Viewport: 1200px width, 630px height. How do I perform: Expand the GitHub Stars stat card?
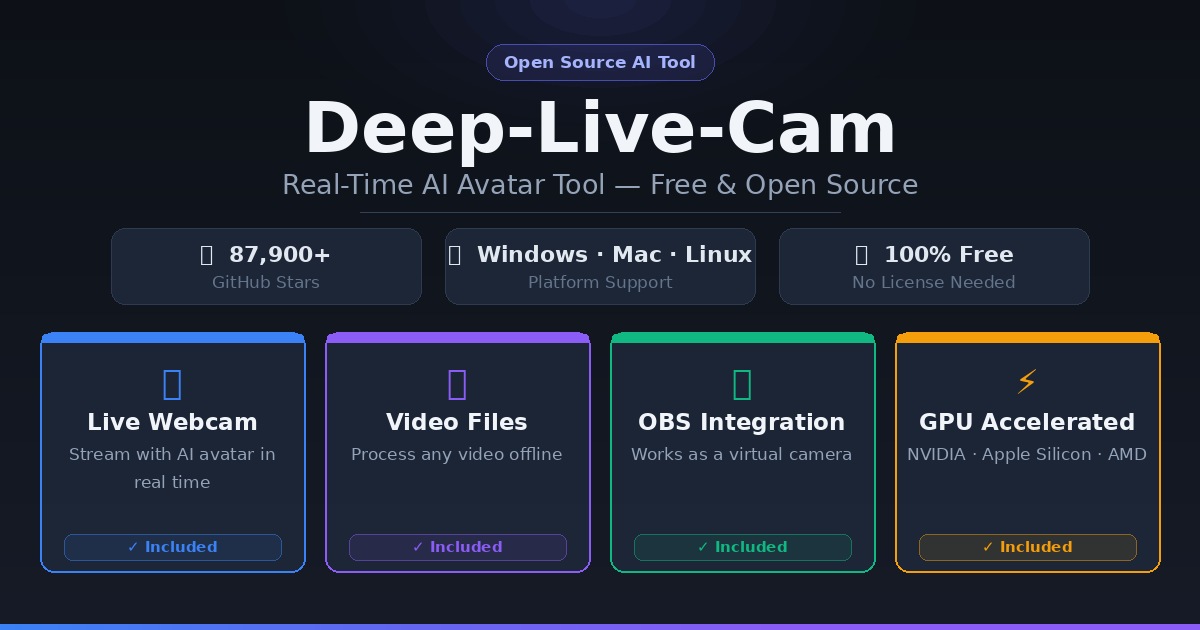point(266,266)
